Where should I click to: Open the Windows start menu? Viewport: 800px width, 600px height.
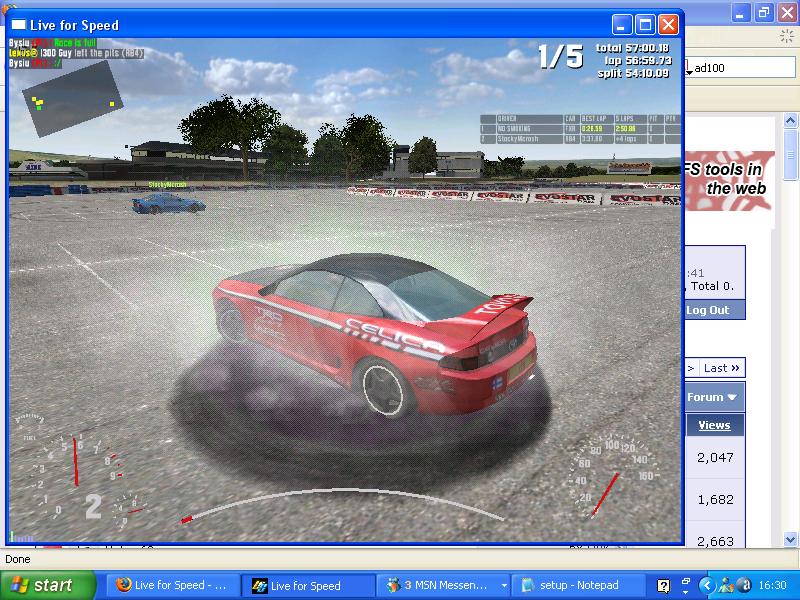[48, 585]
